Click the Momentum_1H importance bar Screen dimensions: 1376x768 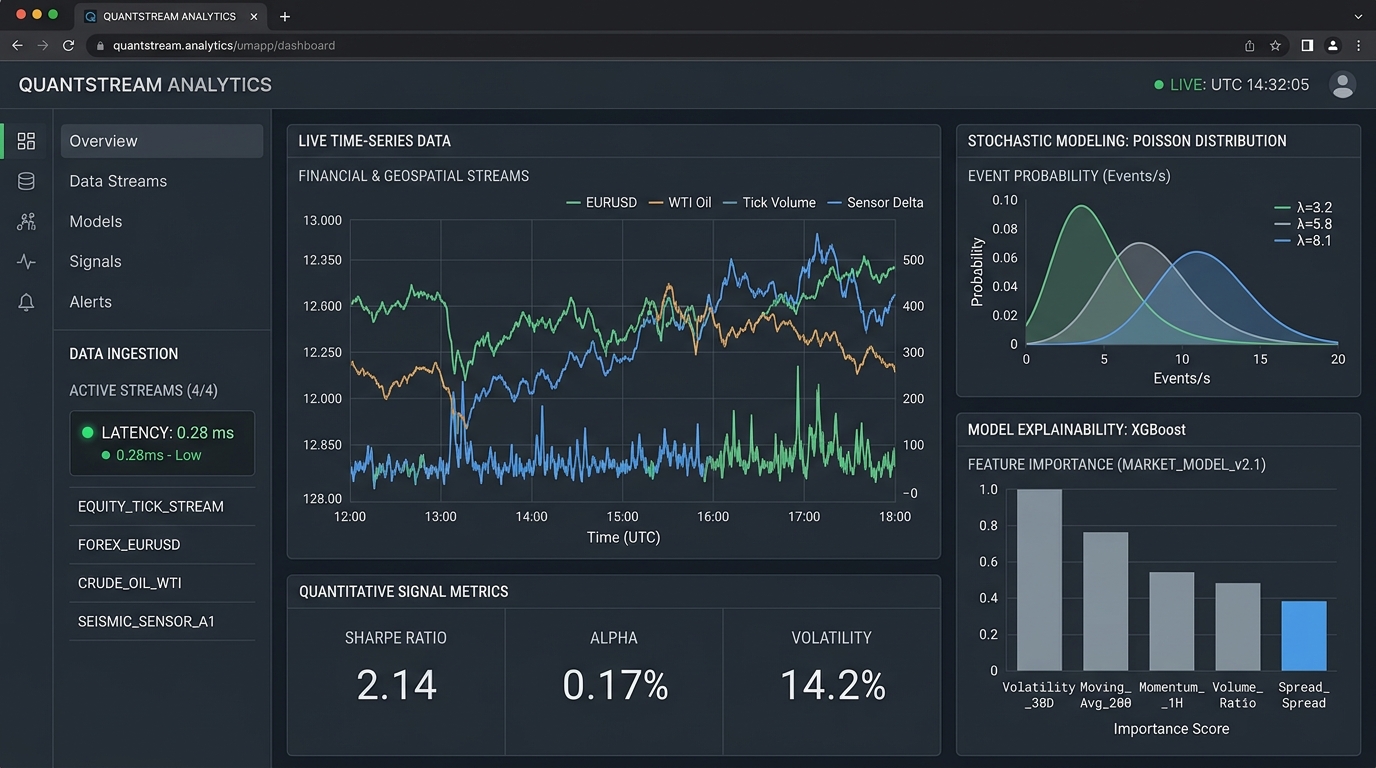[x=1171, y=621]
